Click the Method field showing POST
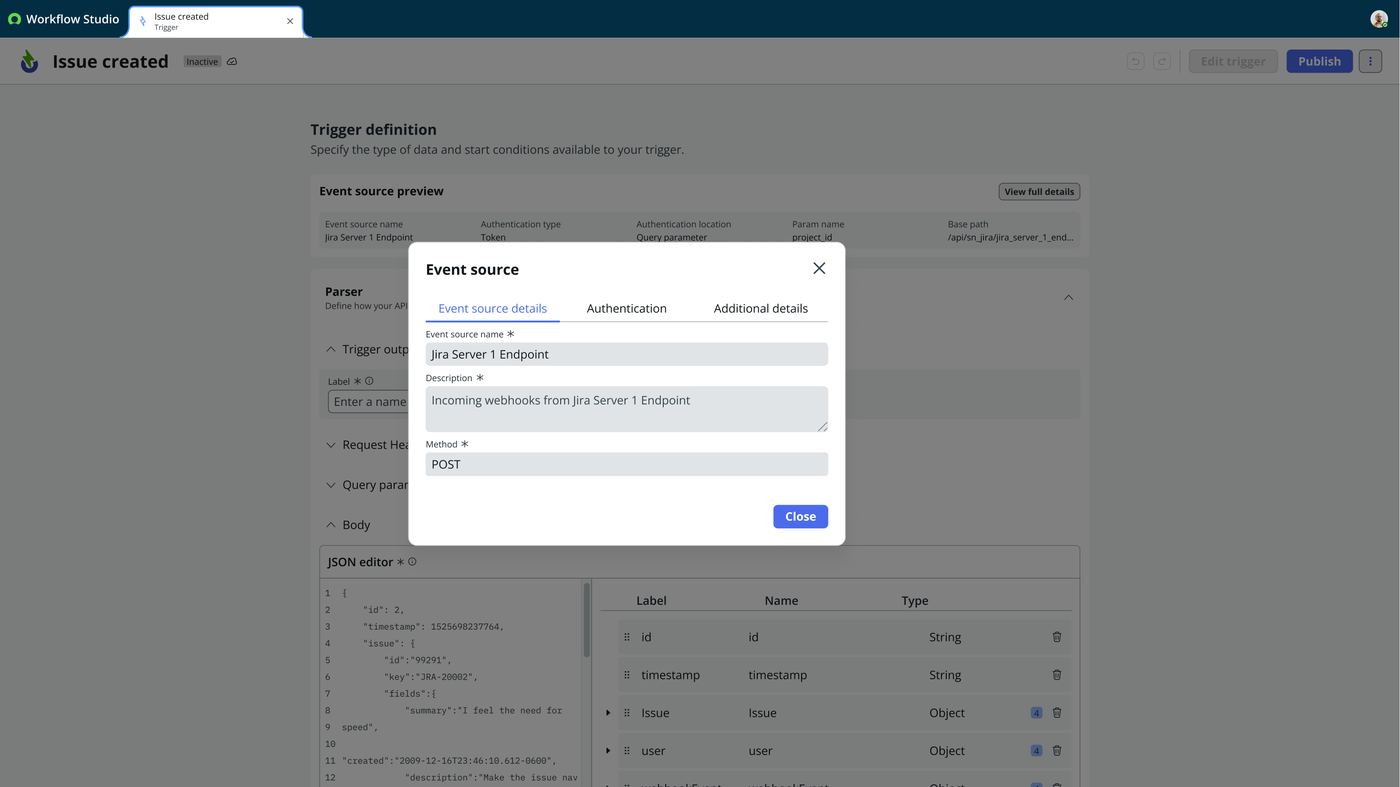The image size is (1400, 787). click(626, 464)
